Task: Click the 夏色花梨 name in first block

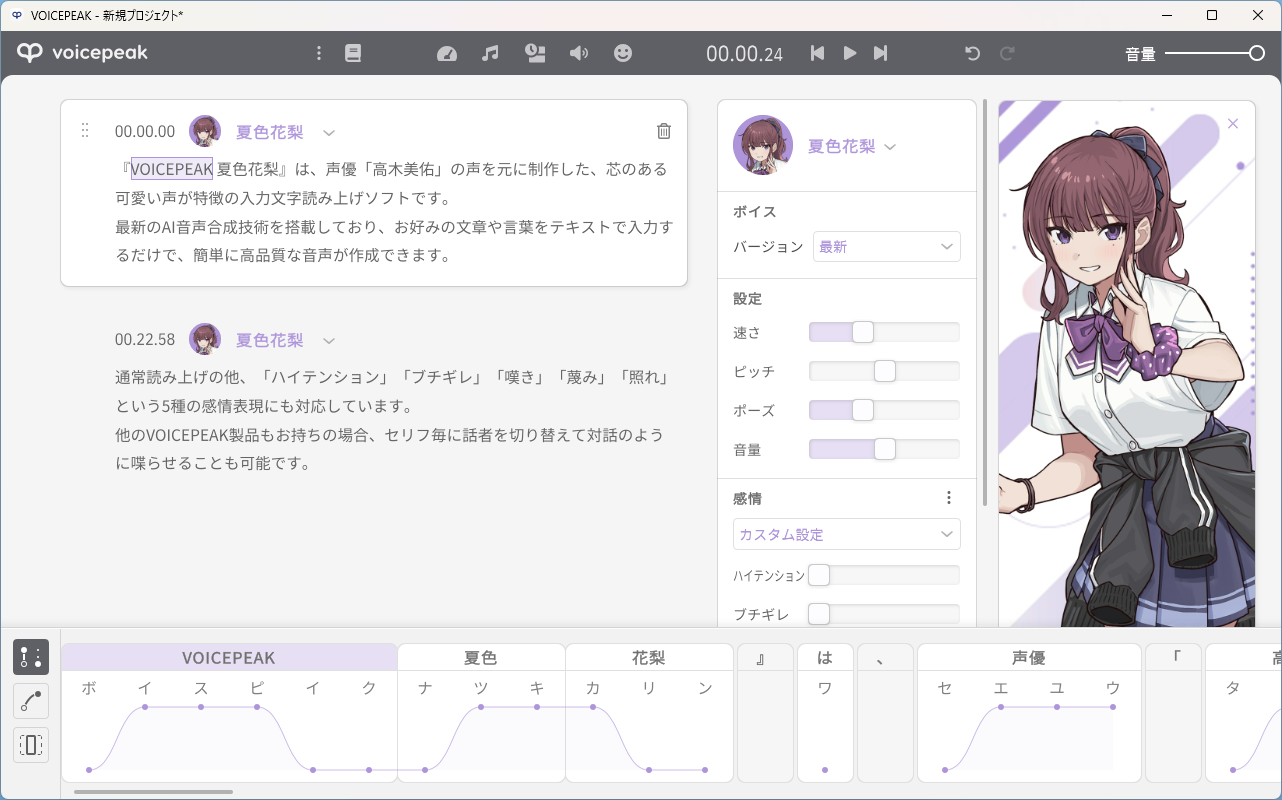Action: click(x=269, y=132)
